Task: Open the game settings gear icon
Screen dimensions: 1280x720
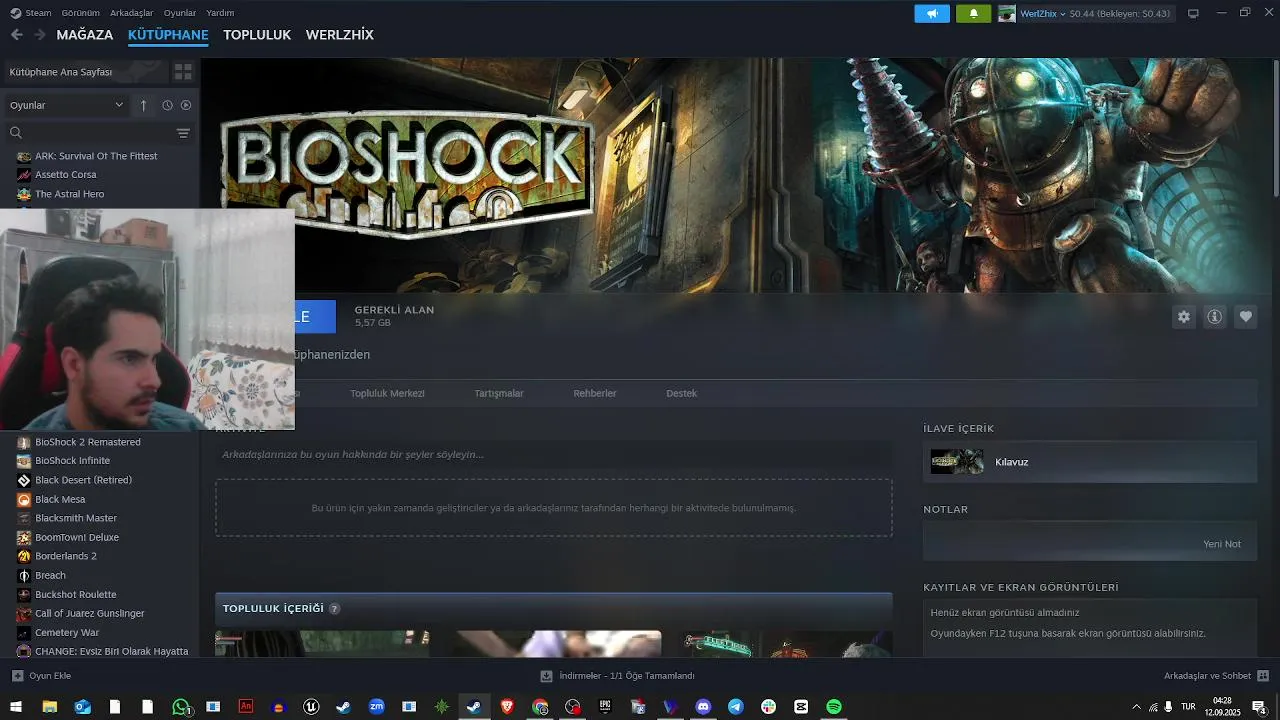Action: pos(1184,317)
